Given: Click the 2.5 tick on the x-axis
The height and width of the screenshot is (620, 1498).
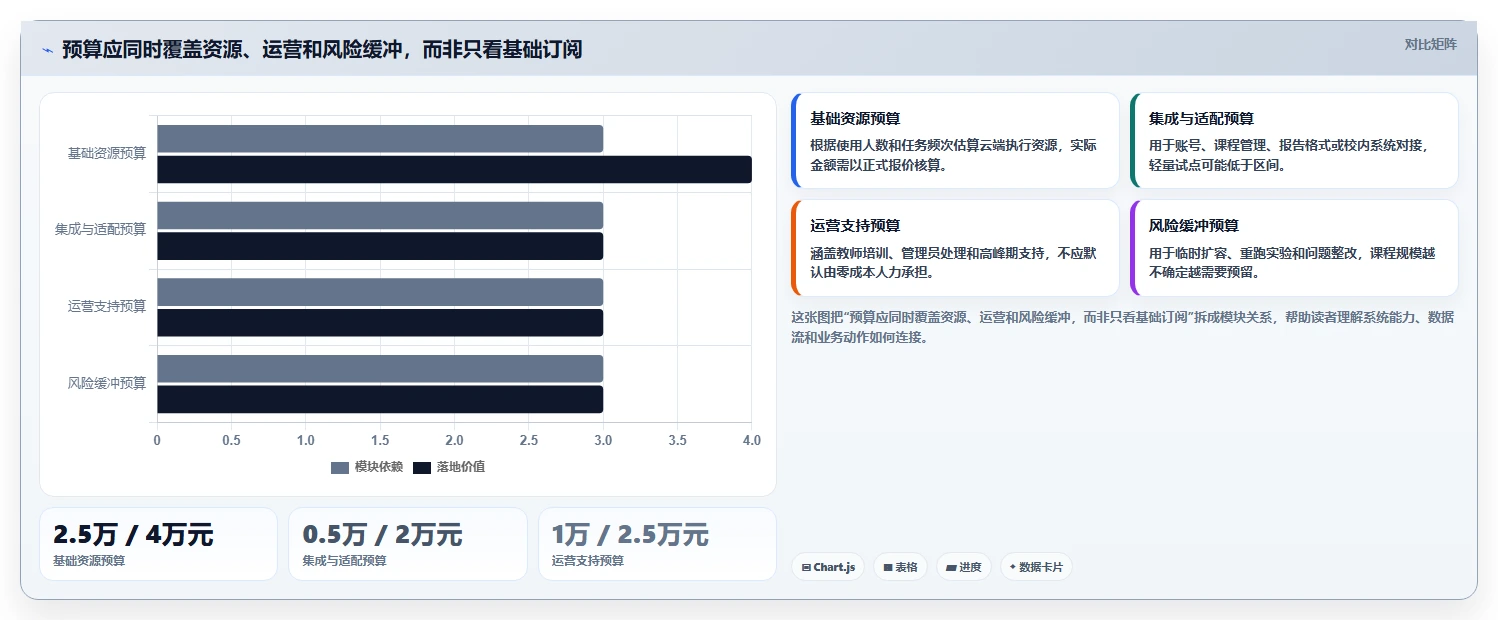Looking at the screenshot, I should (529, 440).
